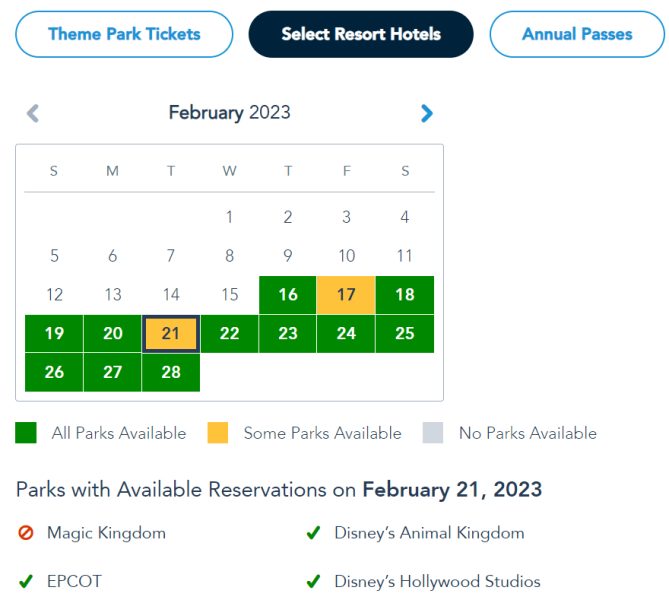The height and width of the screenshot is (600, 669).
Task: Select February 17 on the calendar
Action: 346,295
